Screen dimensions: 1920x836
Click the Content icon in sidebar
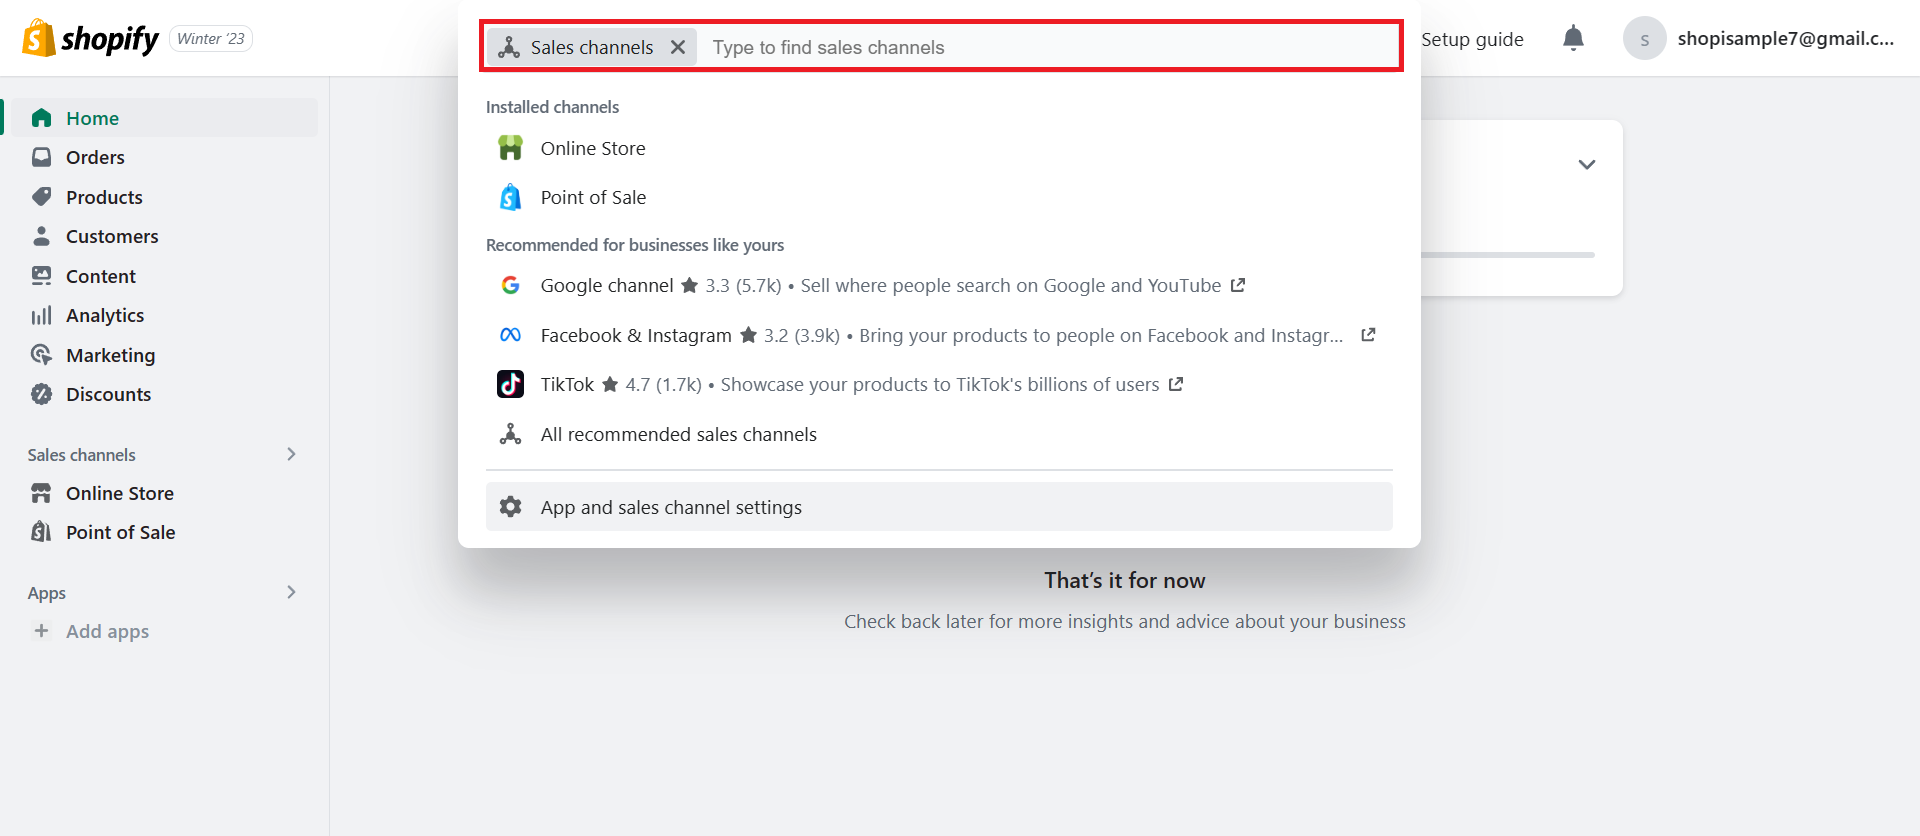[41, 276]
